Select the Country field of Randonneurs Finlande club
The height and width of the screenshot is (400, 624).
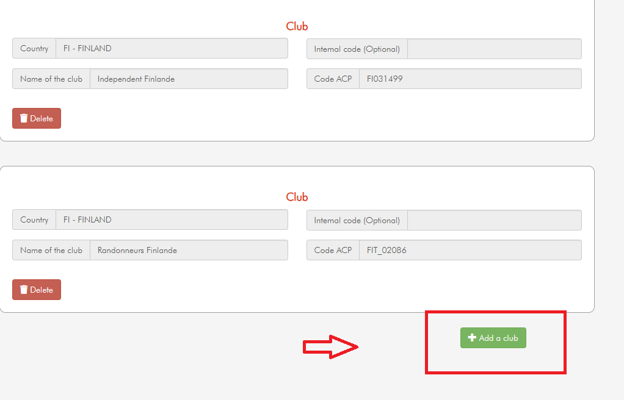[172, 220]
